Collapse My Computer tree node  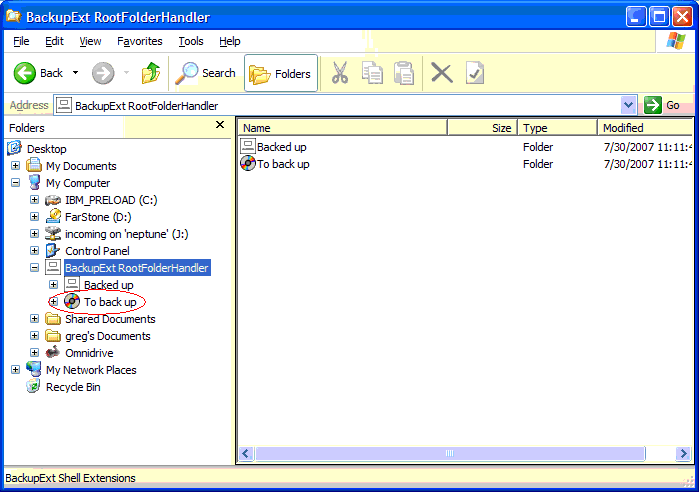point(16,183)
